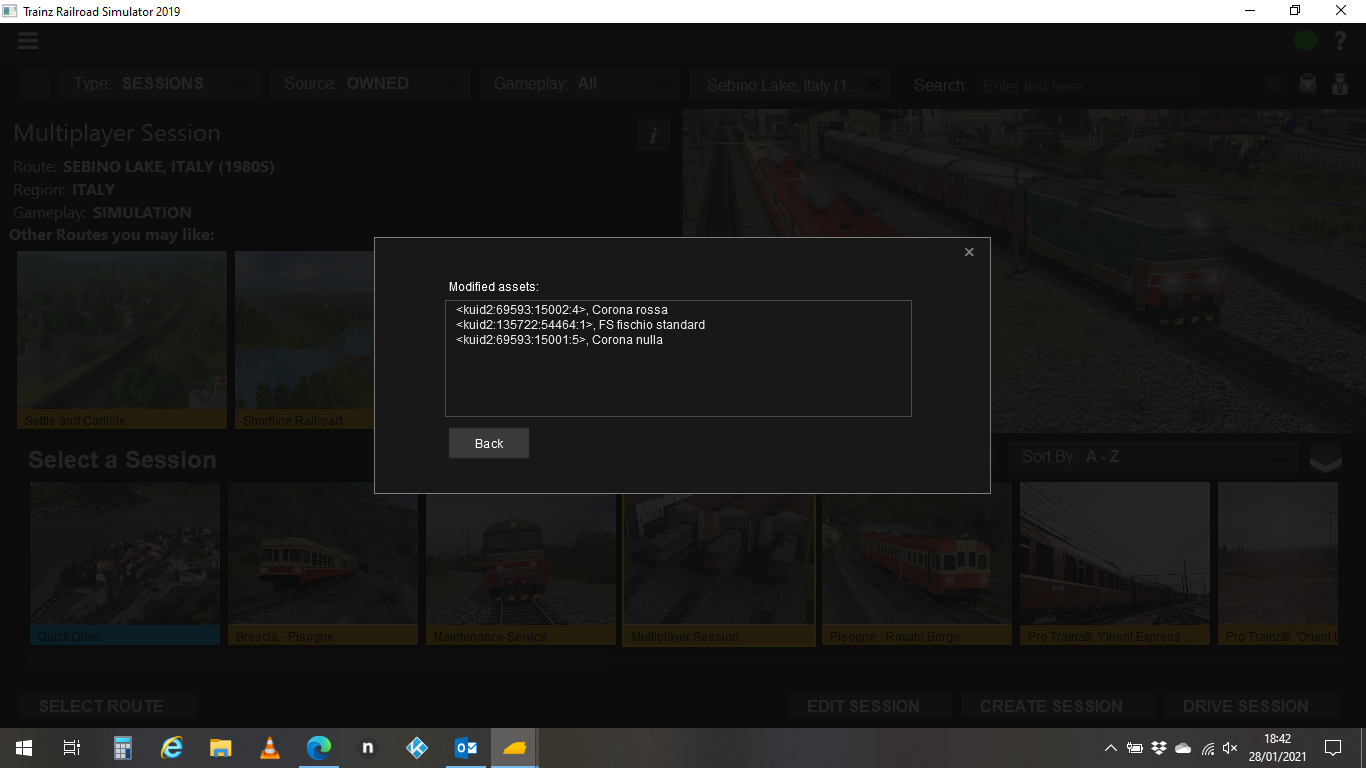Launch Internet Explorer from taskbar
1366x768 pixels.
(172, 747)
